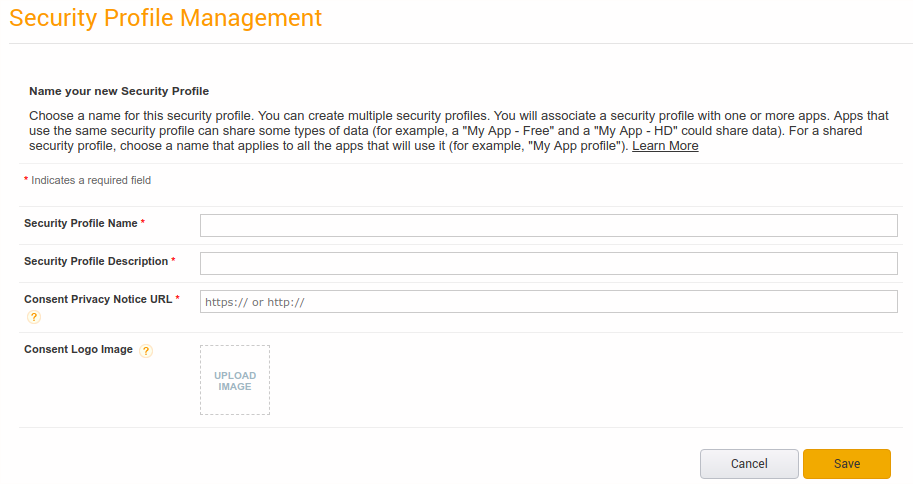Image resolution: width=913 pixels, height=484 pixels.
Task: Focus the Security Profile Name text field
Action: click(548, 225)
